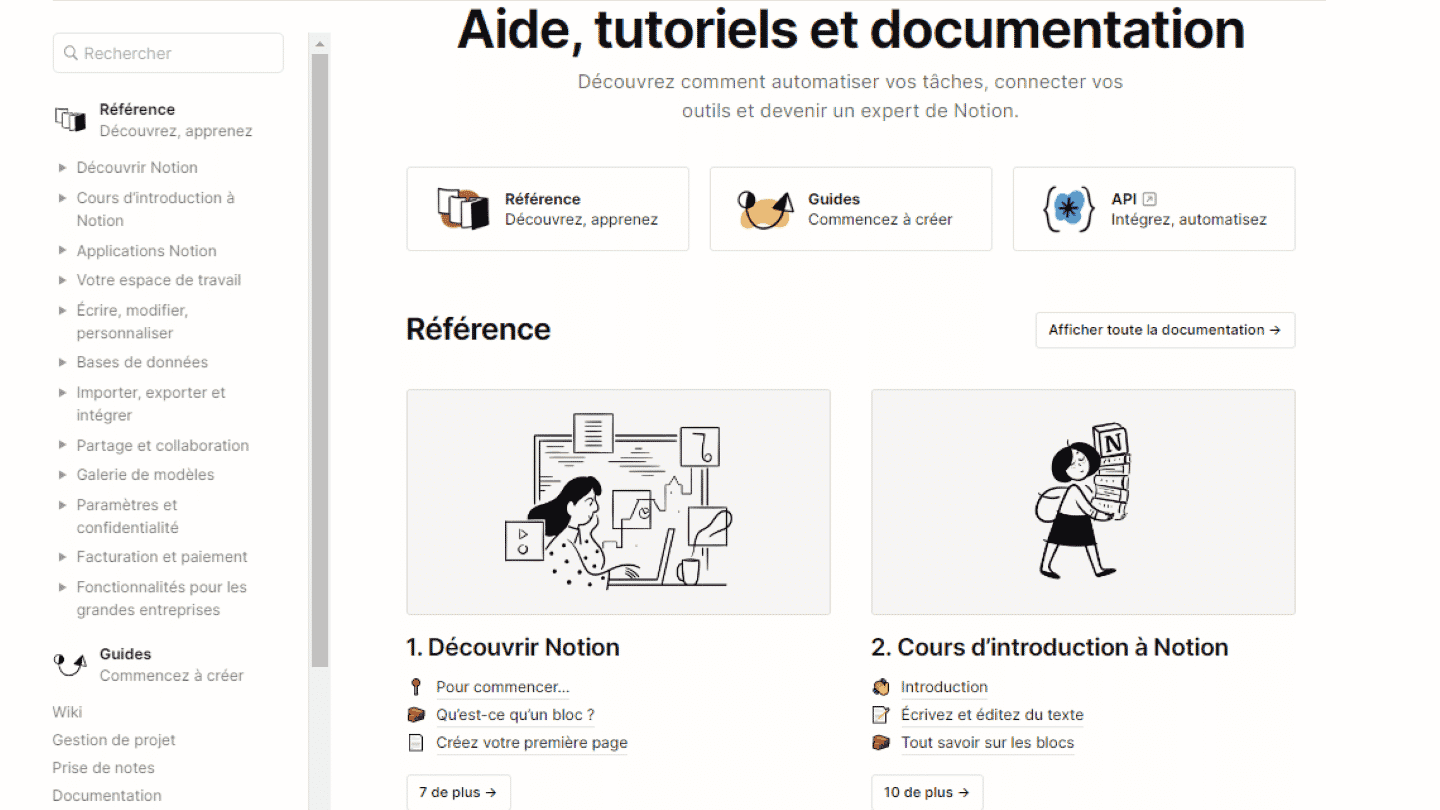Click the 7 de plus button
This screenshot has height=810, width=1440.
(x=458, y=792)
